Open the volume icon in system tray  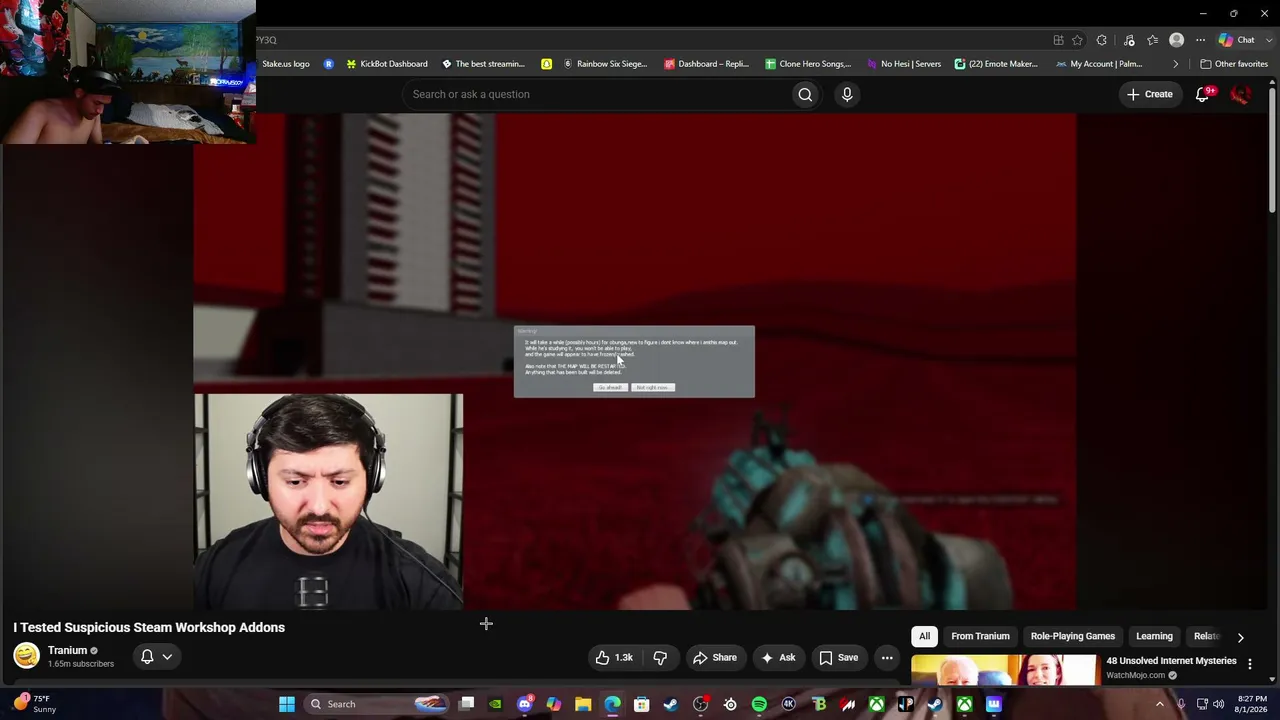coord(1218,704)
